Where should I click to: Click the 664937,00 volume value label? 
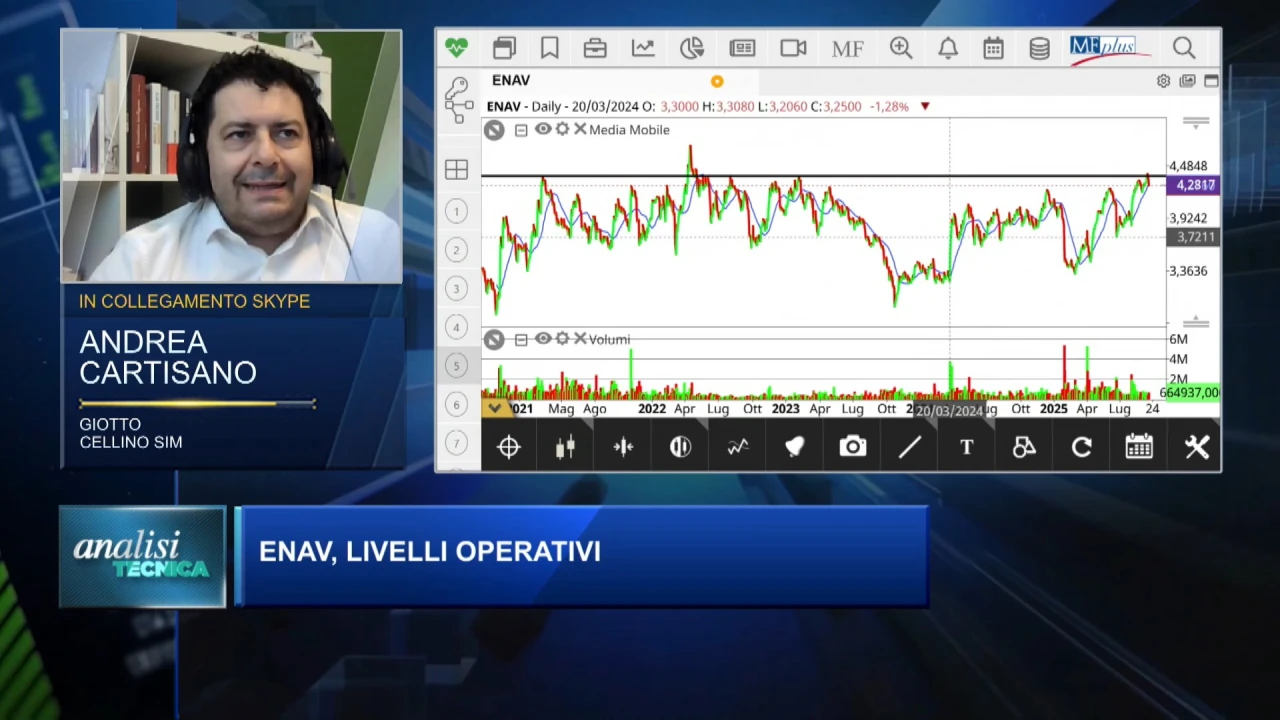pyautogui.click(x=1190, y=393)
